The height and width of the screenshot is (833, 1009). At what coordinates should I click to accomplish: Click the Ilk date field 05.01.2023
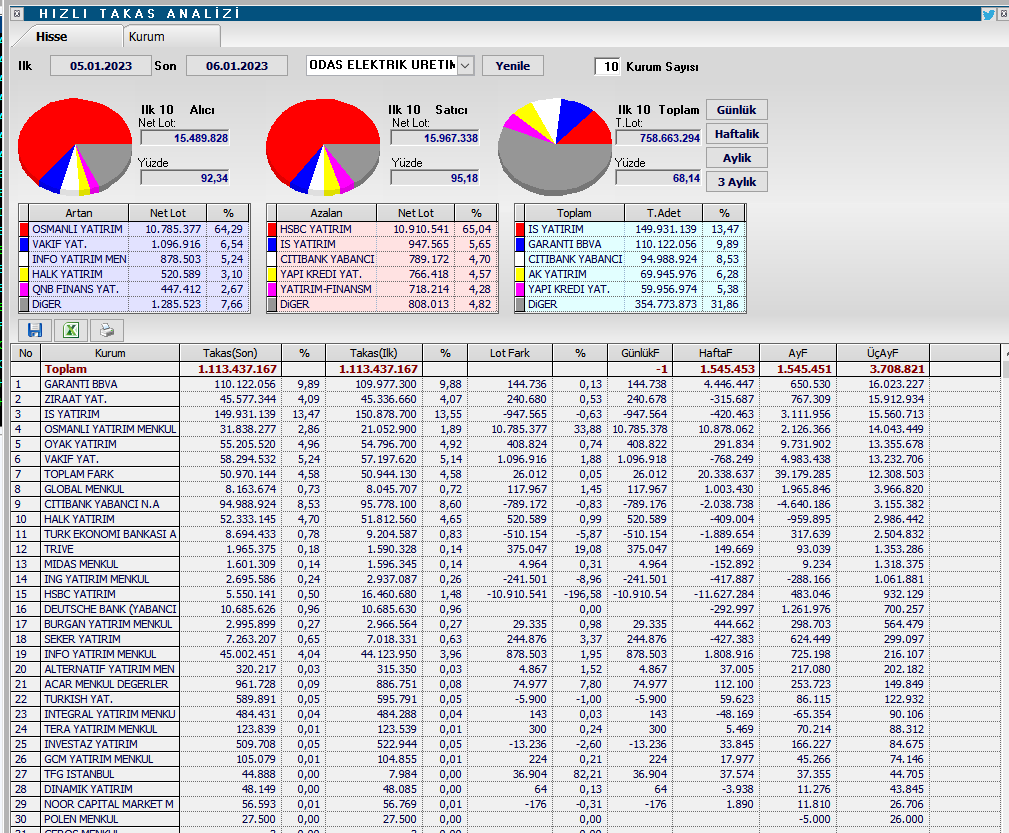pos(101,66)
